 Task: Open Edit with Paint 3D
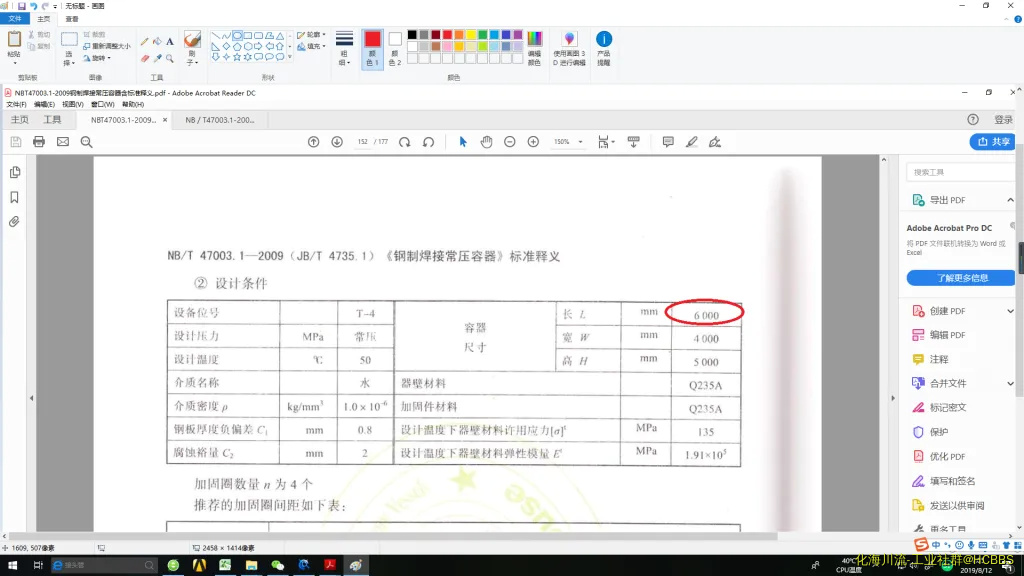569,48
